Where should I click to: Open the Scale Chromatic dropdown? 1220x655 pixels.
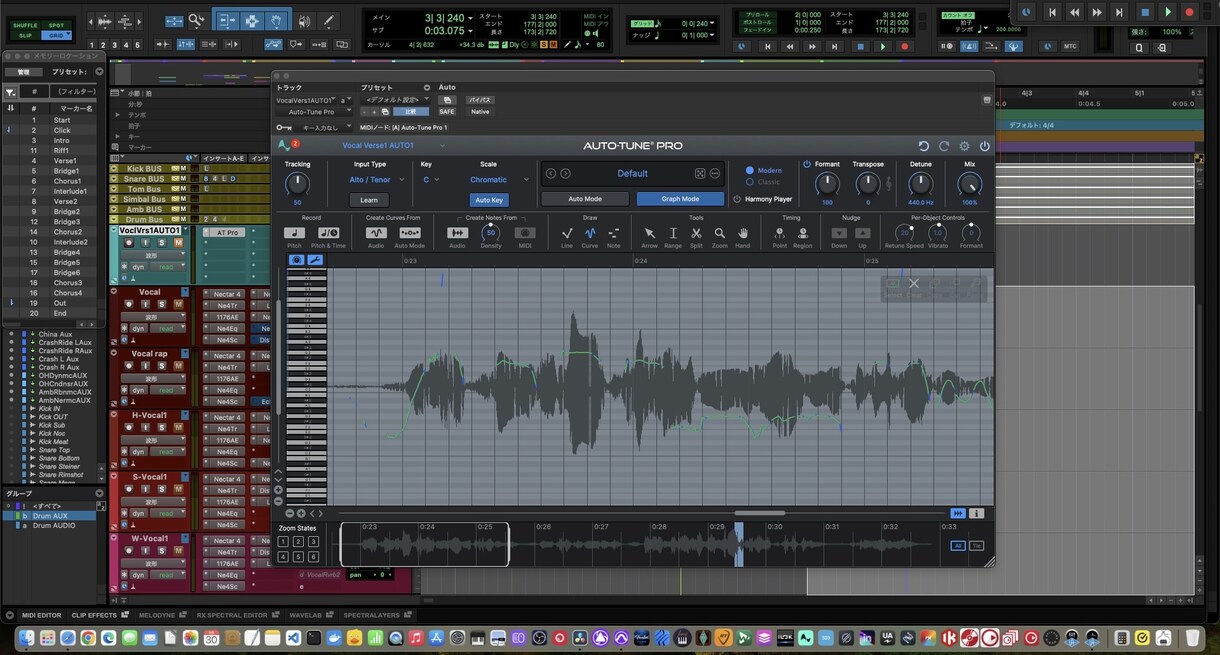click(499, 180)
